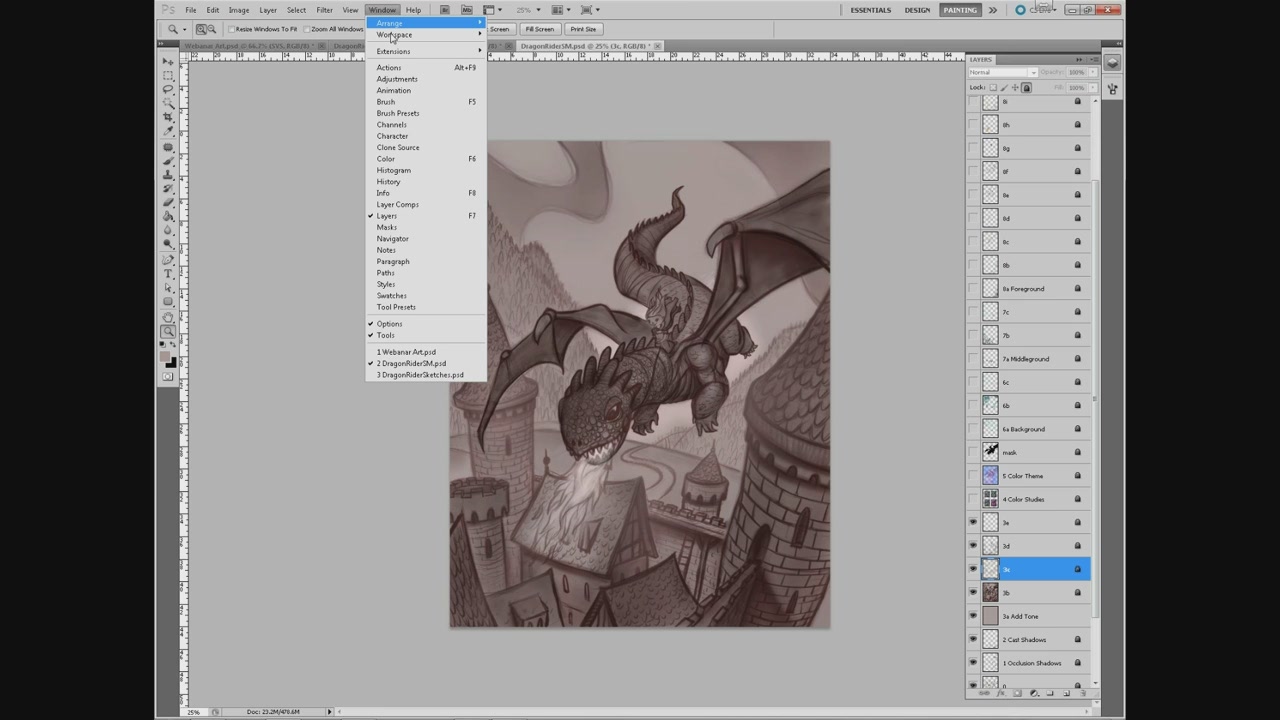The image size is (1280, 720).
Task: Open Workspace submenu in Window menu
Action: tap(426, 35)
